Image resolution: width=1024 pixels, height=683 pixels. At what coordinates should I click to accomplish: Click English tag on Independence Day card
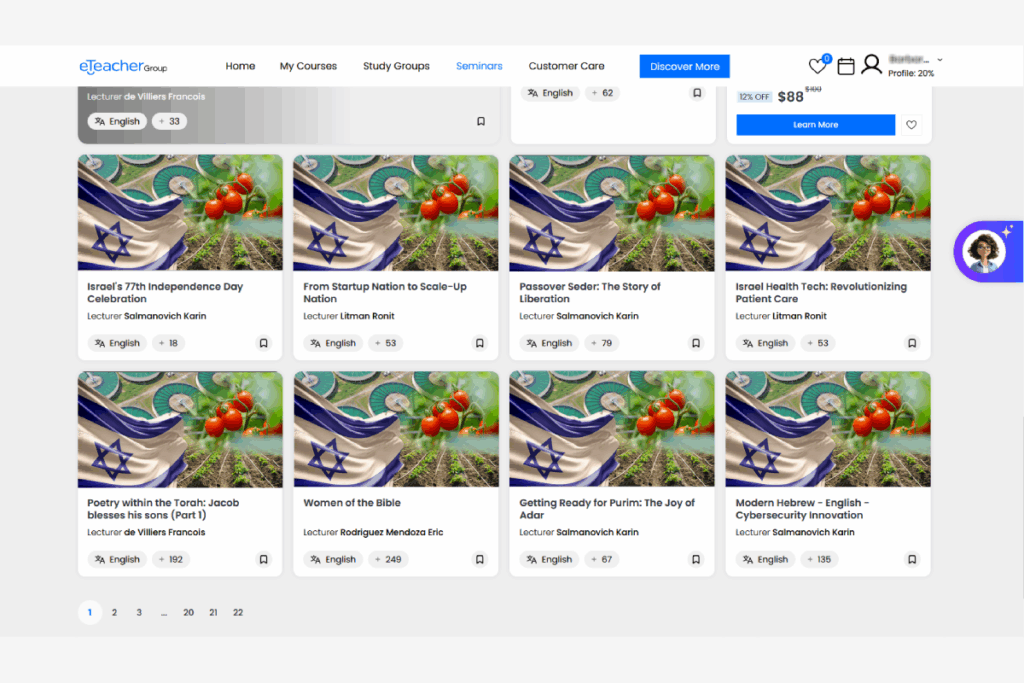pyautogui.click(x=117, y=343)
